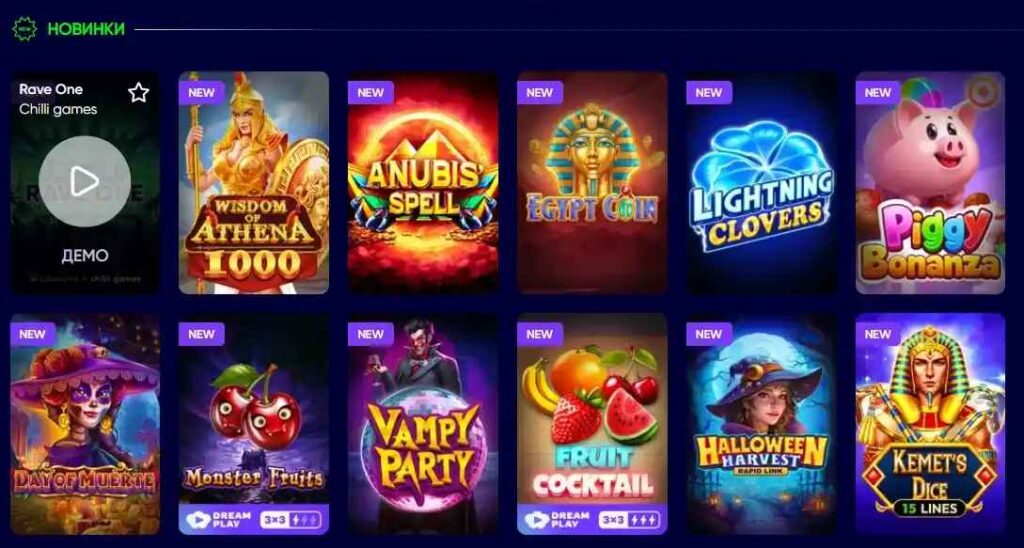
Task: Open the Новинки section heading
Action: coord(86,29)
